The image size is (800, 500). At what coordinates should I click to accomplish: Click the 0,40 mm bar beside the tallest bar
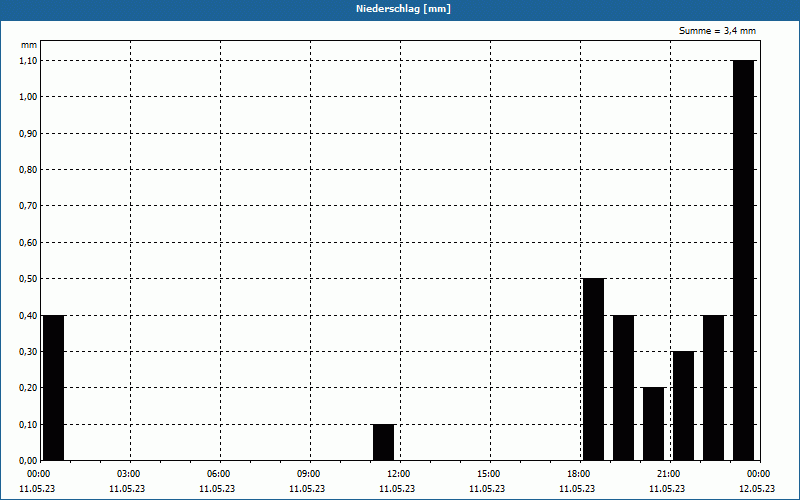[713, 388]
